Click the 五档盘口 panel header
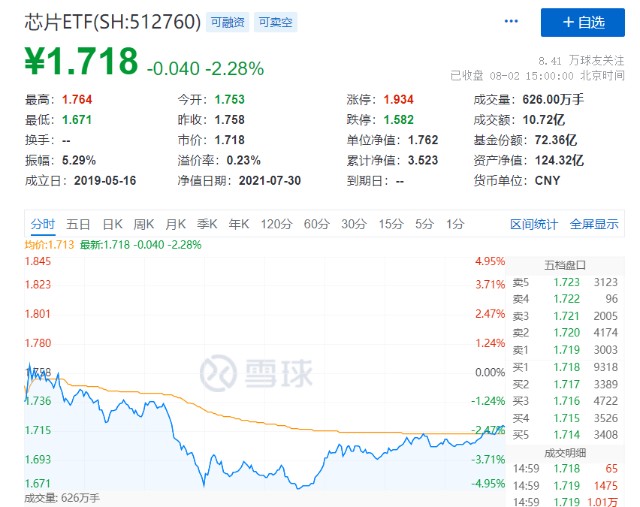 tap(565, 266)
